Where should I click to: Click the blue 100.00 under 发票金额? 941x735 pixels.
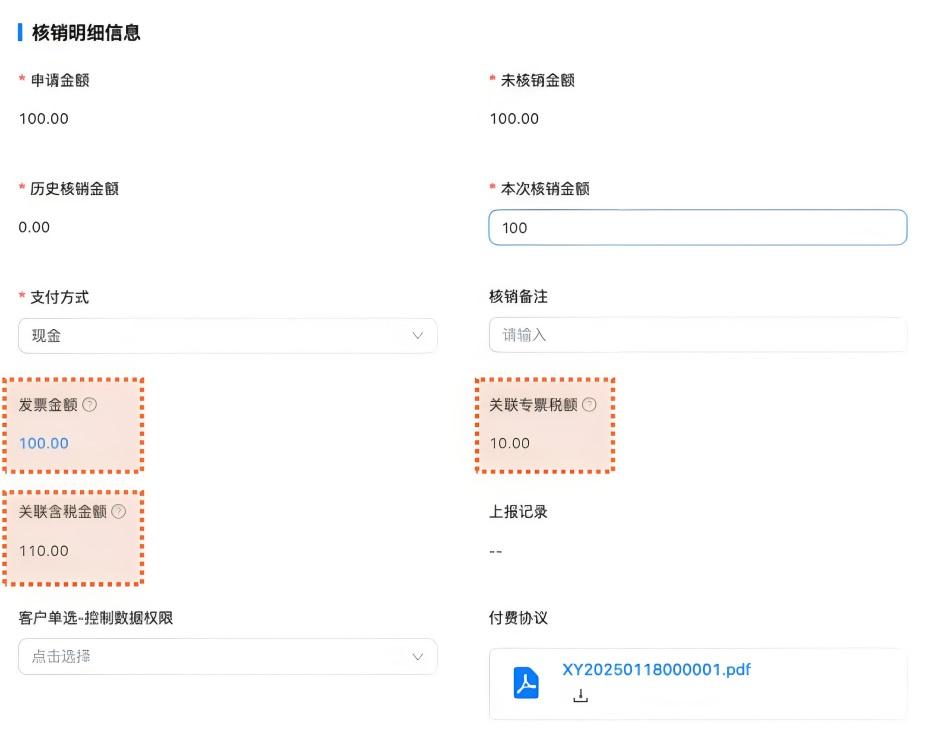[x=43, y=443]
